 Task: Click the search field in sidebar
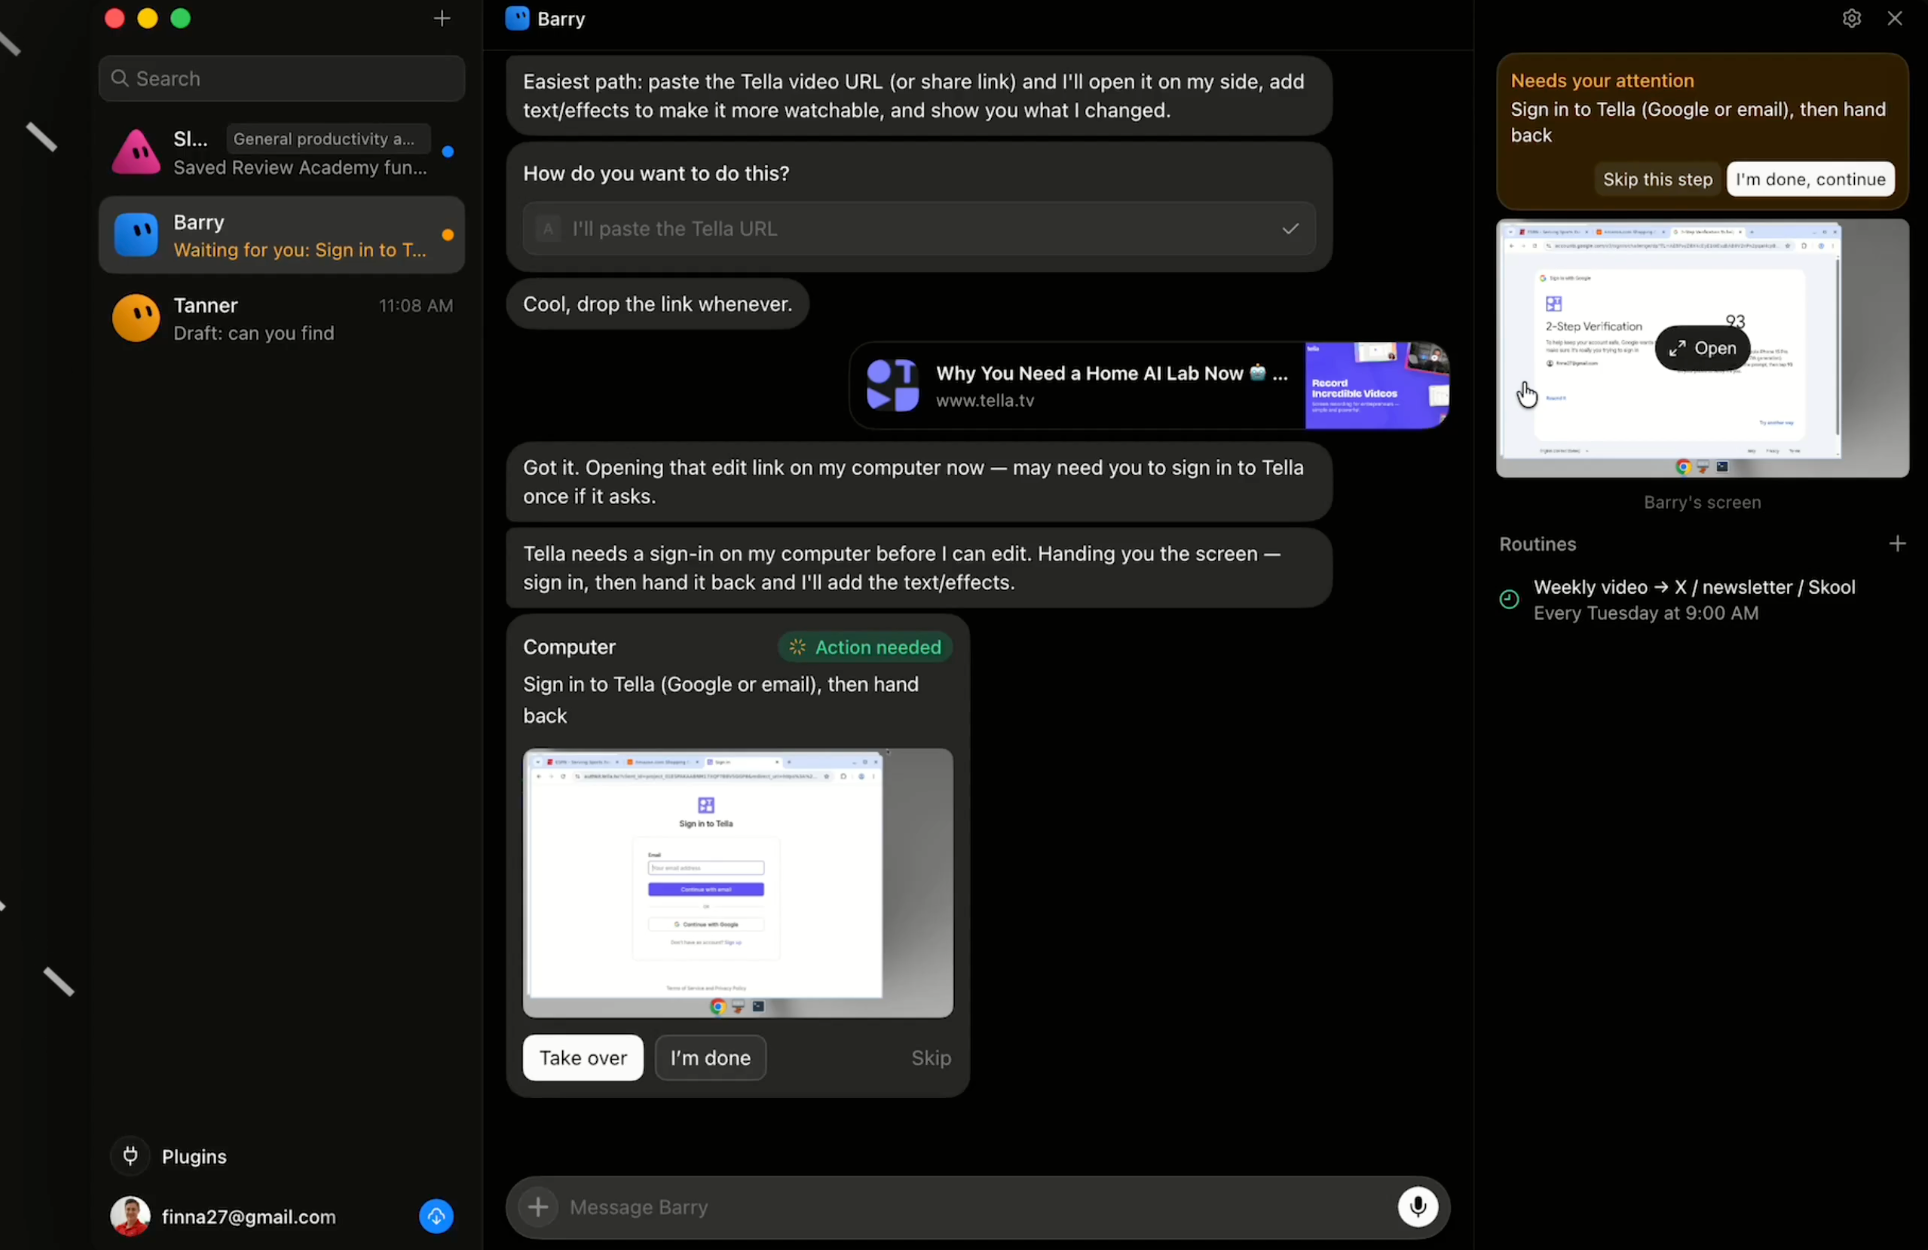click(282, 78)
